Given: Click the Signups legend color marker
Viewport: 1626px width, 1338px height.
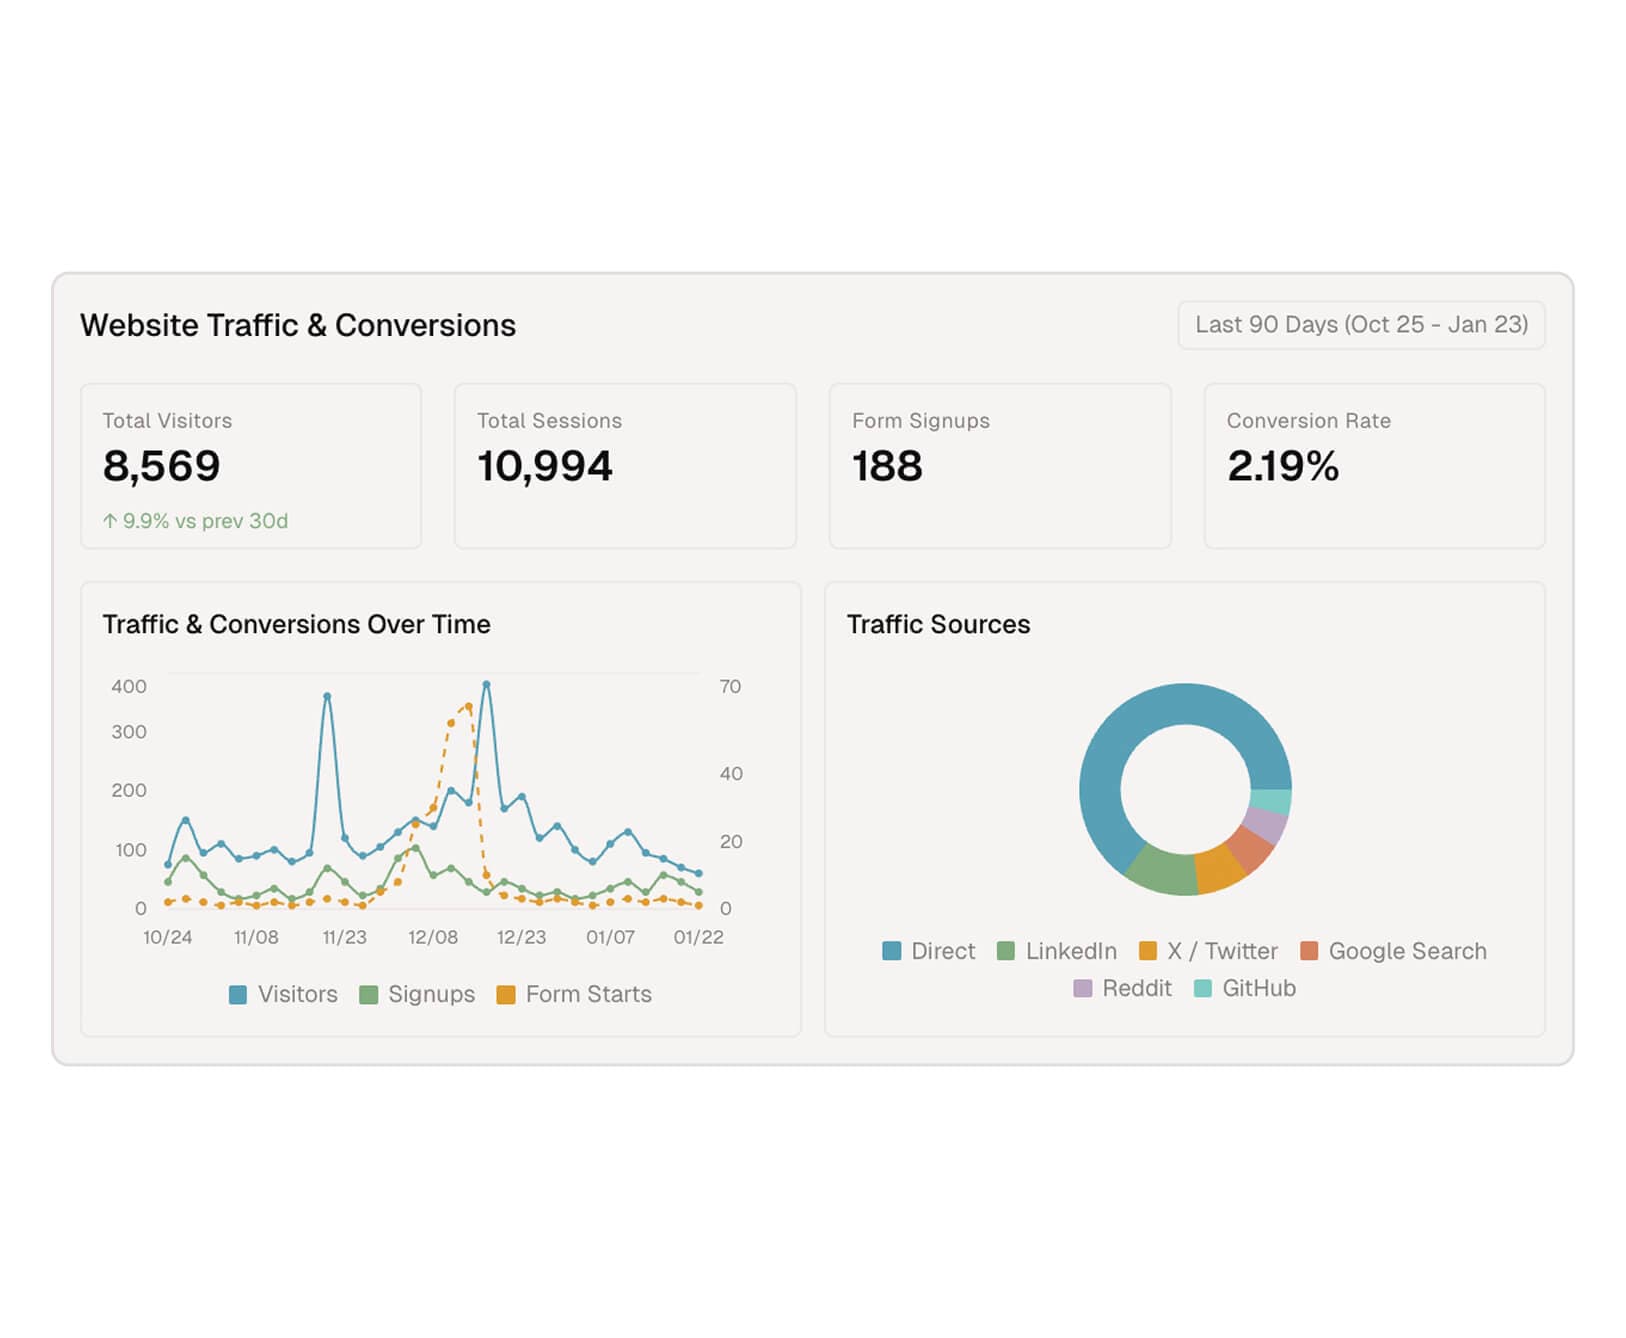Looking at the screenshot, I should (370, 994).
